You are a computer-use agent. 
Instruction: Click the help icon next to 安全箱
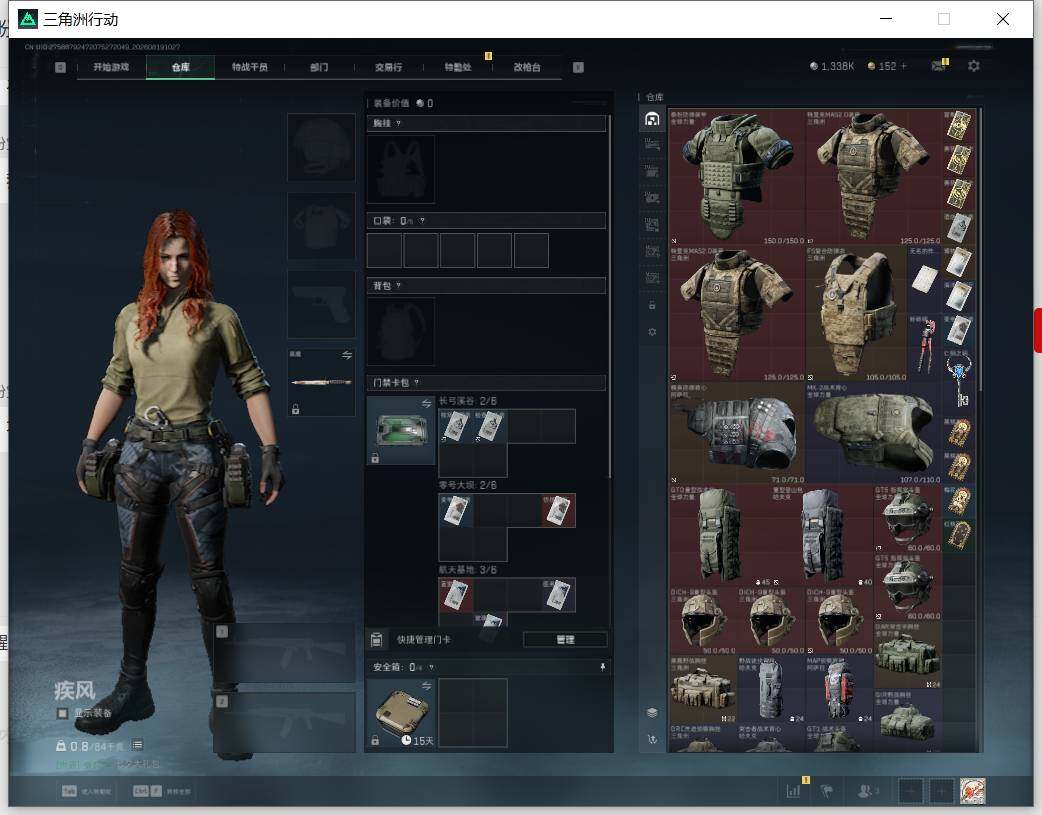coord(432,667)
